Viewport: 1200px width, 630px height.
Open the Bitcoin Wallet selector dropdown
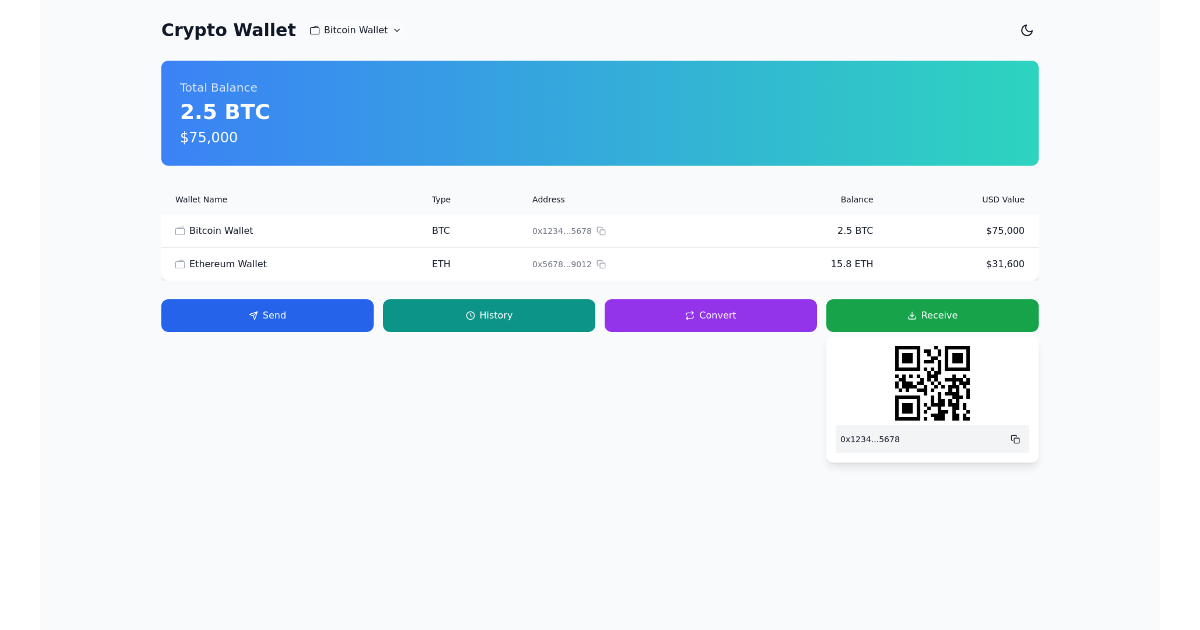pos(355,30)
